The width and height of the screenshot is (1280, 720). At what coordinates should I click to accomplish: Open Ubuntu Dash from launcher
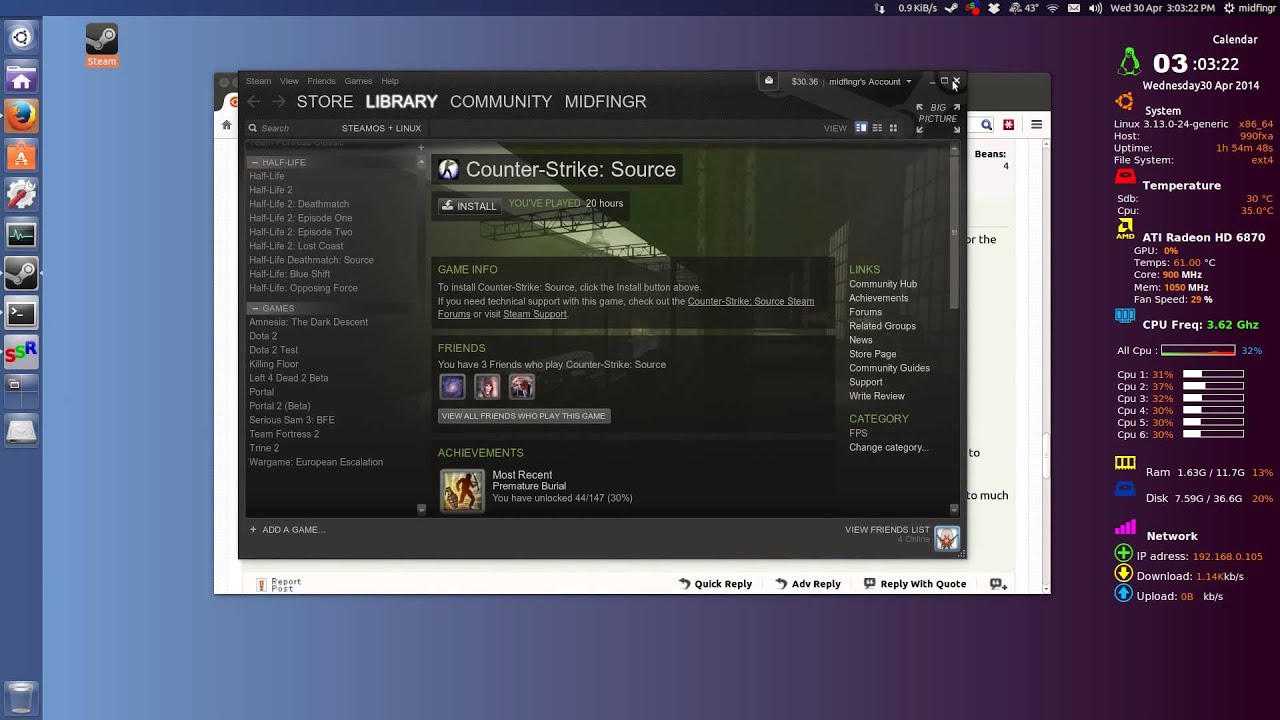click(x=21, y=38)
